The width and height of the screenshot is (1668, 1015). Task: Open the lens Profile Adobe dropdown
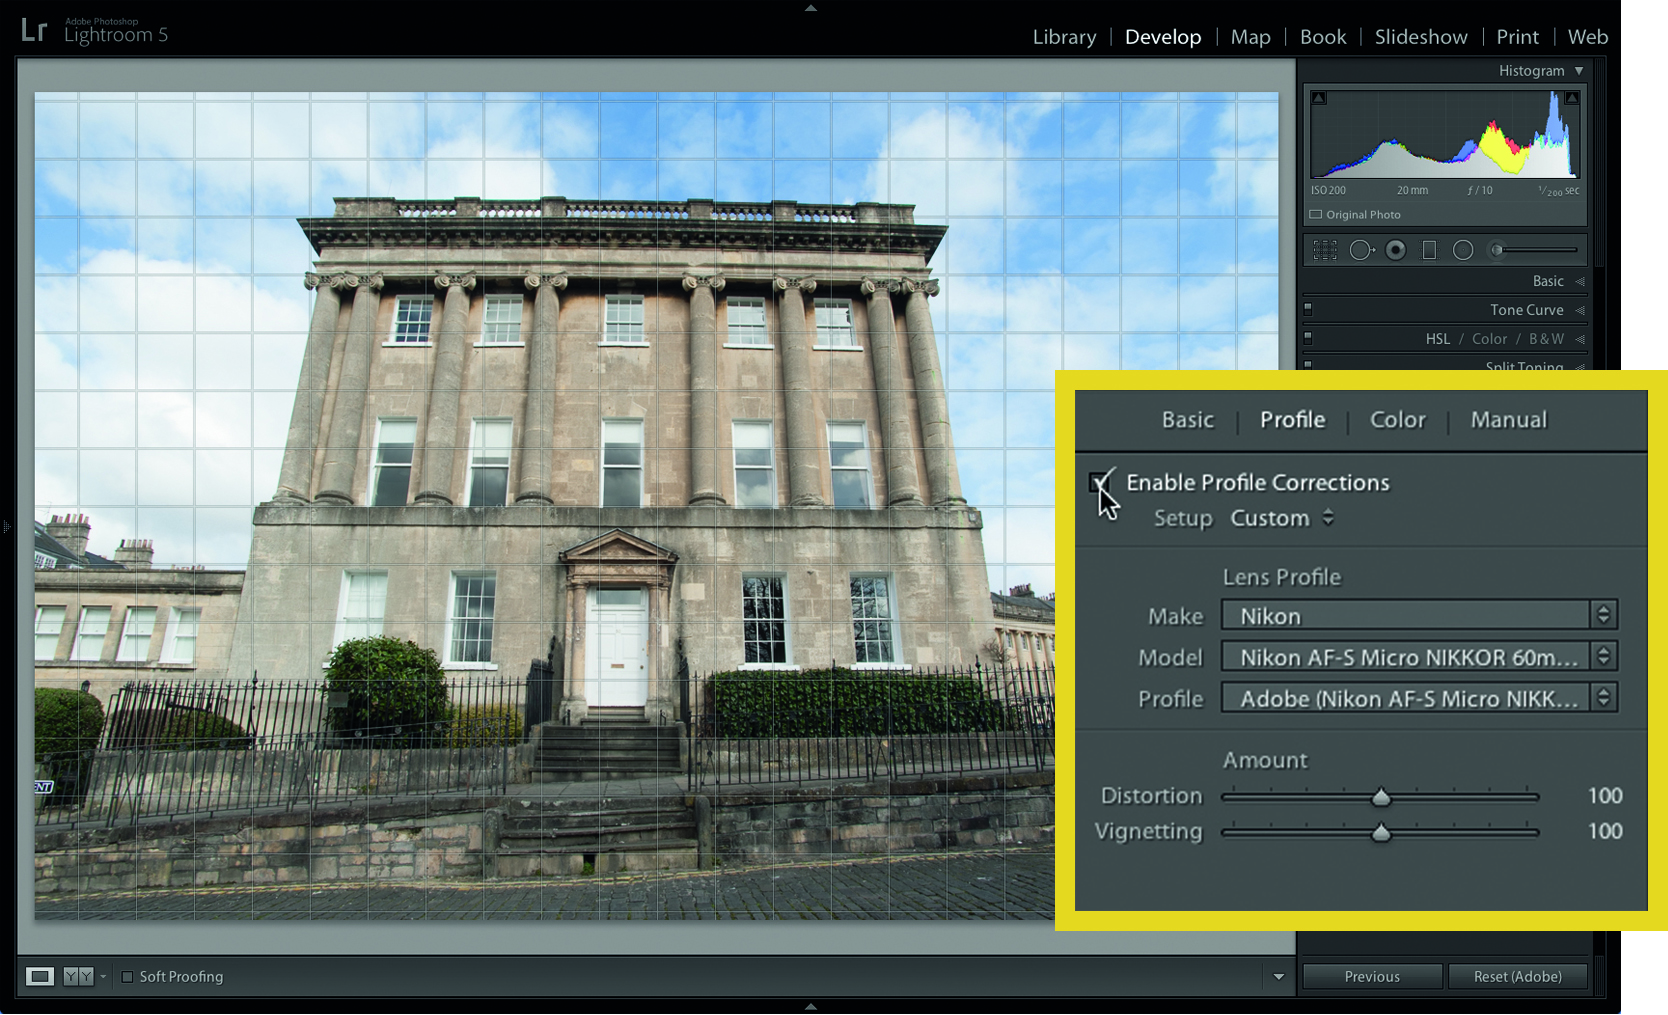click(1419, 698)
